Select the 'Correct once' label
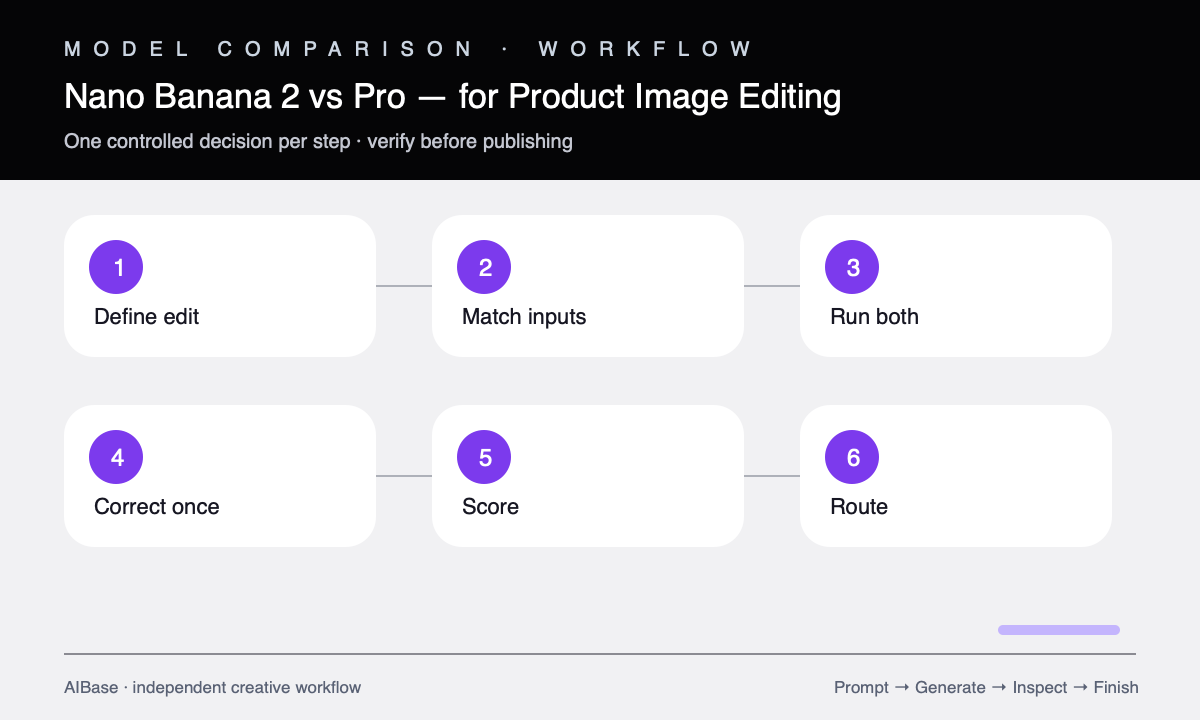The height and width of the screenshot is (720, 1200). click(157, 507)
